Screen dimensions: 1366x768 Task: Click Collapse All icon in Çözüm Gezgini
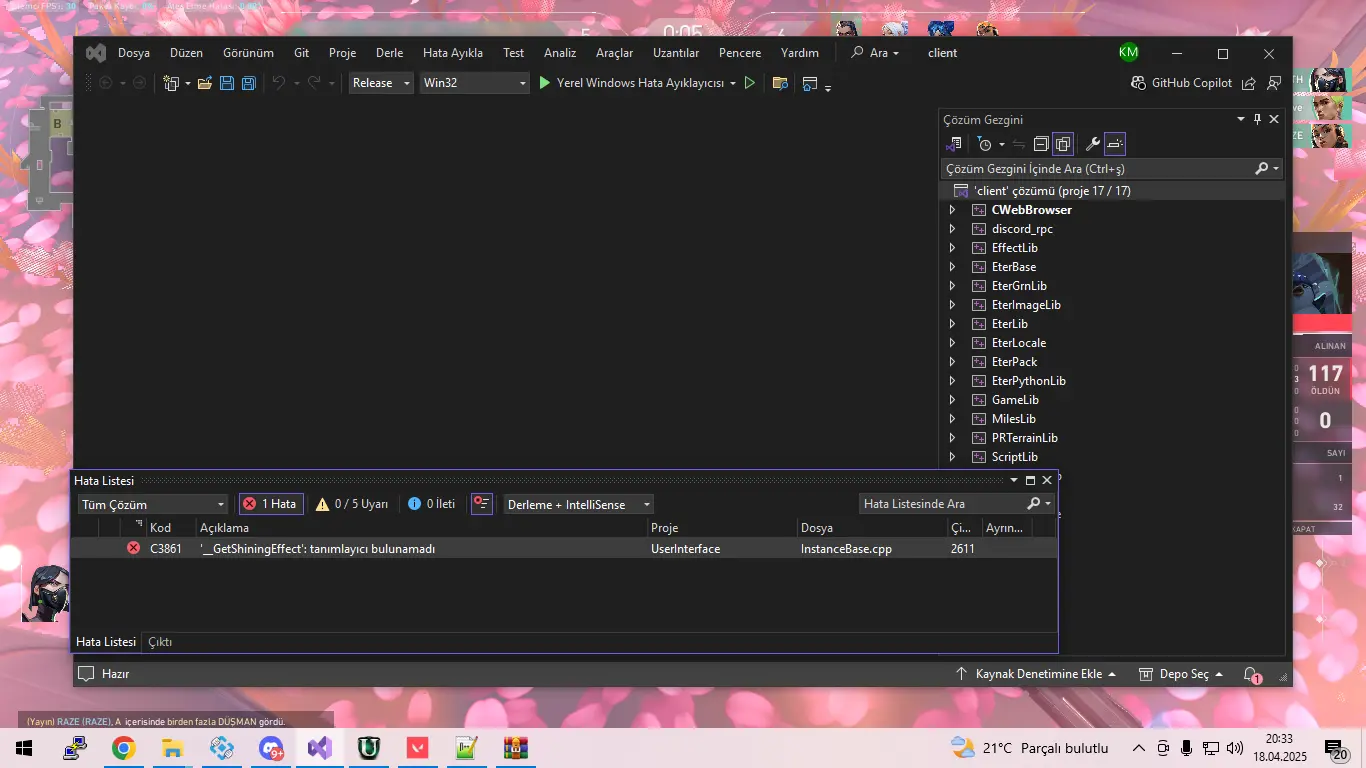(1041, 144)
